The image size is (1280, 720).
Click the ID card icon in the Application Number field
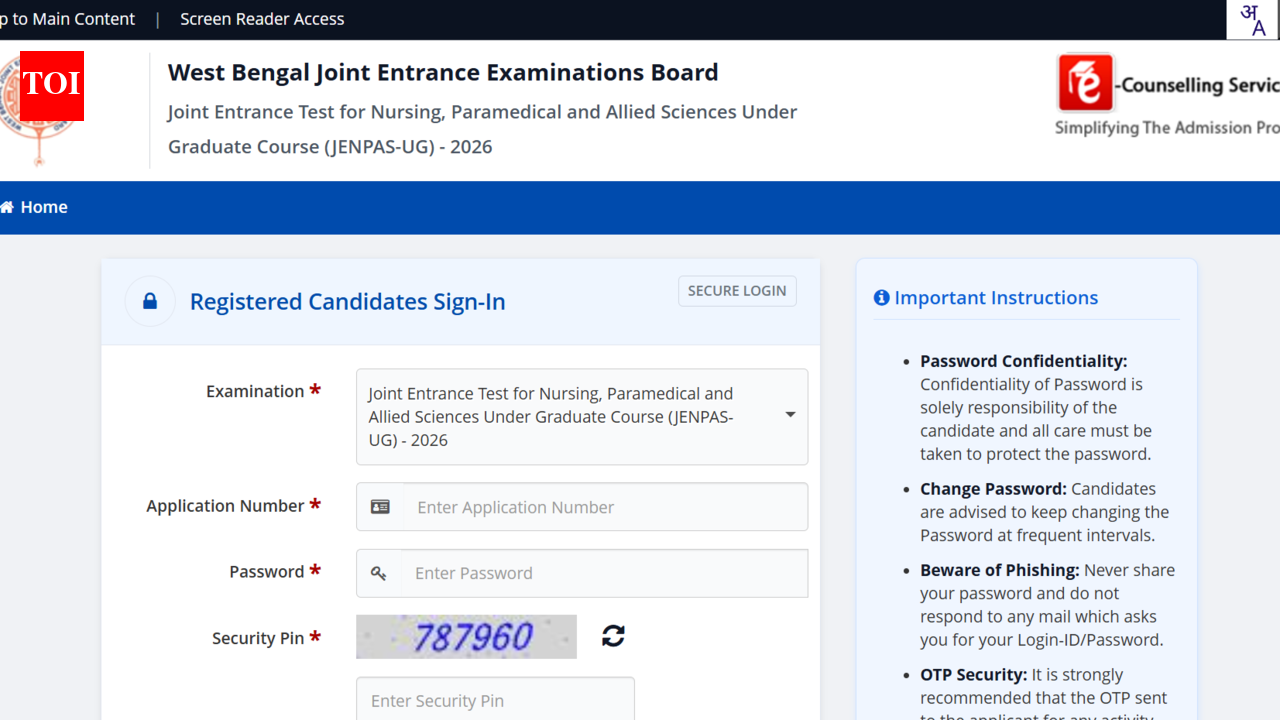[380, 507]
